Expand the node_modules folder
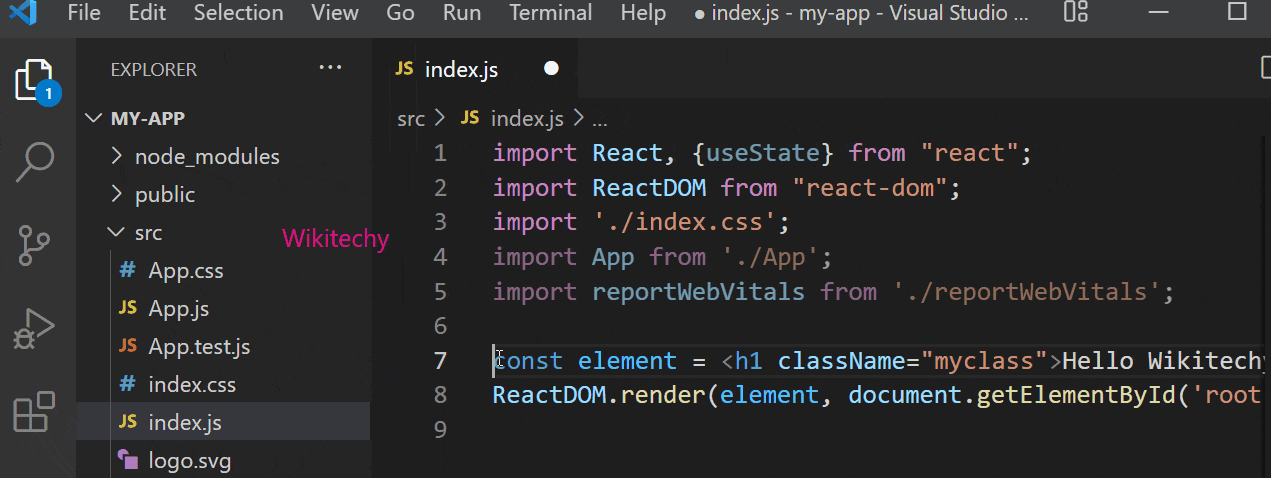This screenshot has width=1271, height=478. coord(207,157)
